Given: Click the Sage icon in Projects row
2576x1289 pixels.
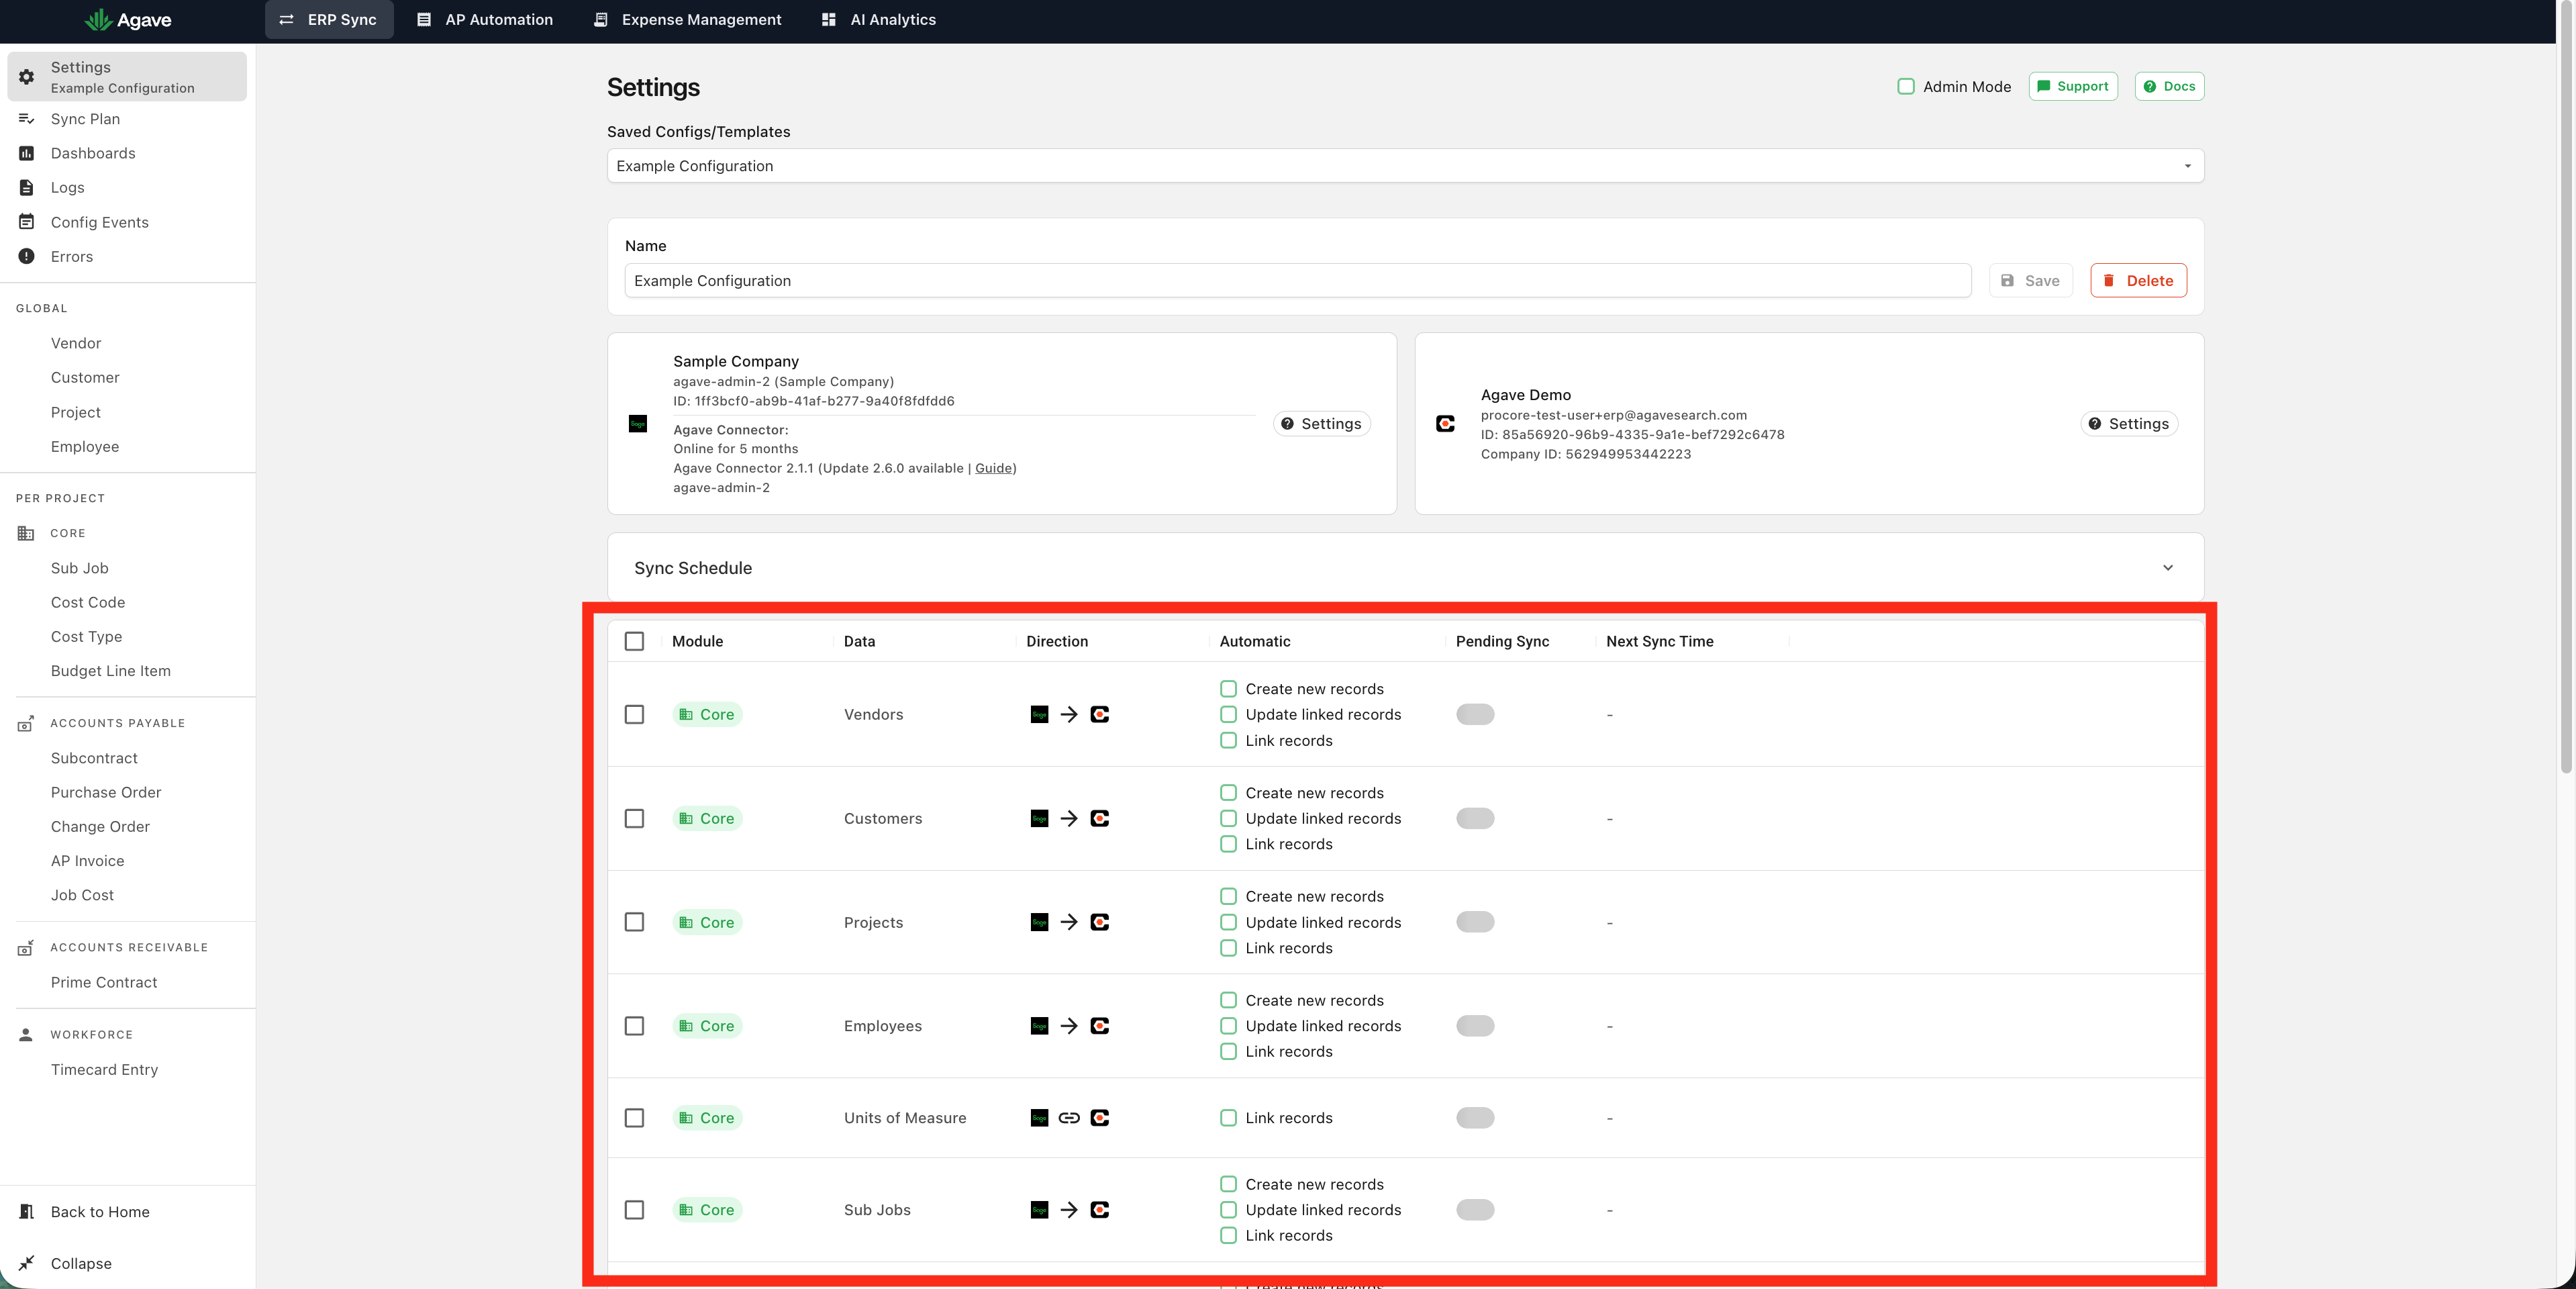Looking at the screenshot, I should [1039, 922].
